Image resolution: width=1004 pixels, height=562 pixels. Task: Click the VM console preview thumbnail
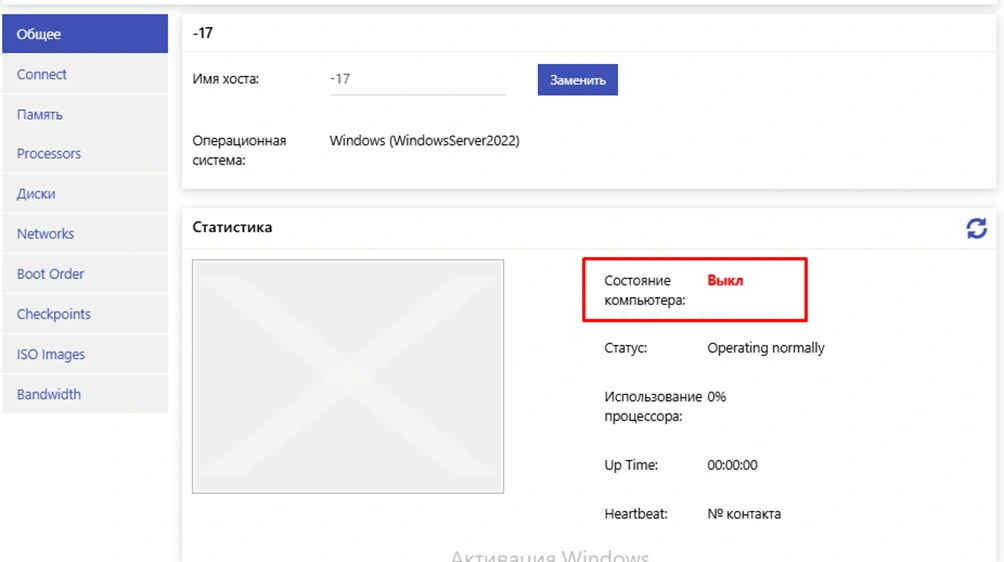[348, 376]
